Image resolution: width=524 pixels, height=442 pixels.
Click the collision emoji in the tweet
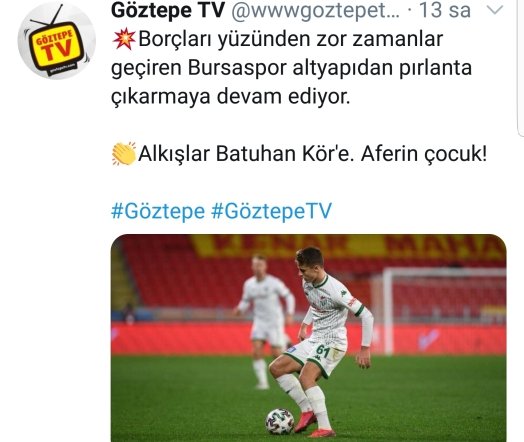124,39
